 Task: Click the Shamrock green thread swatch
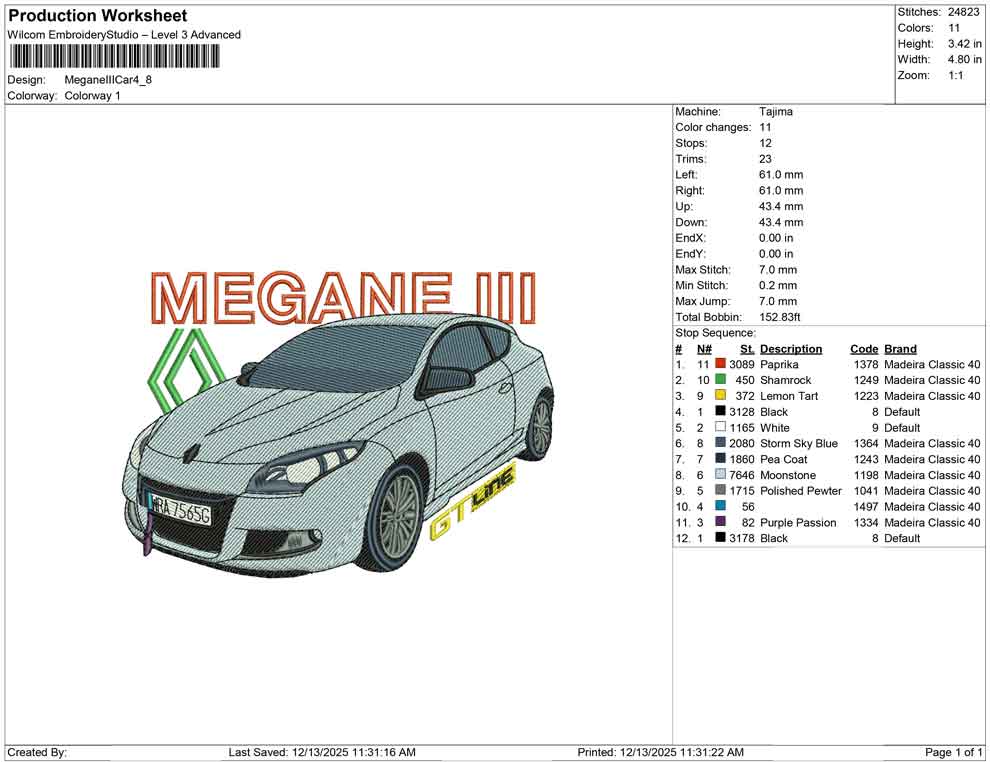tap(719, 380)
